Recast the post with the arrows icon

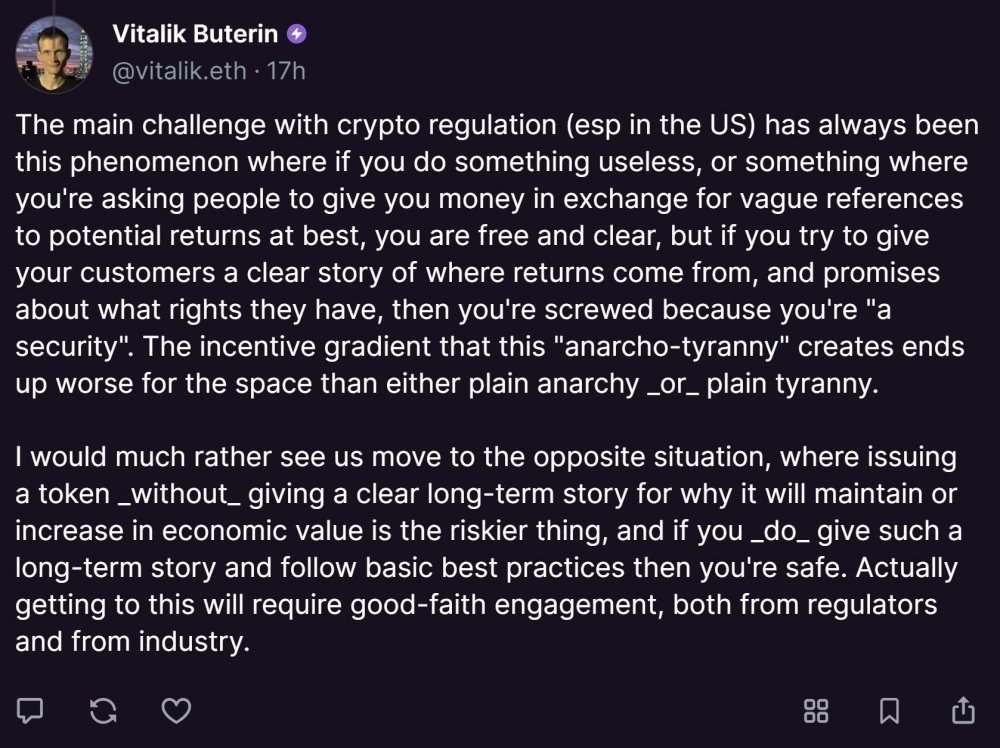click(103, 710)
